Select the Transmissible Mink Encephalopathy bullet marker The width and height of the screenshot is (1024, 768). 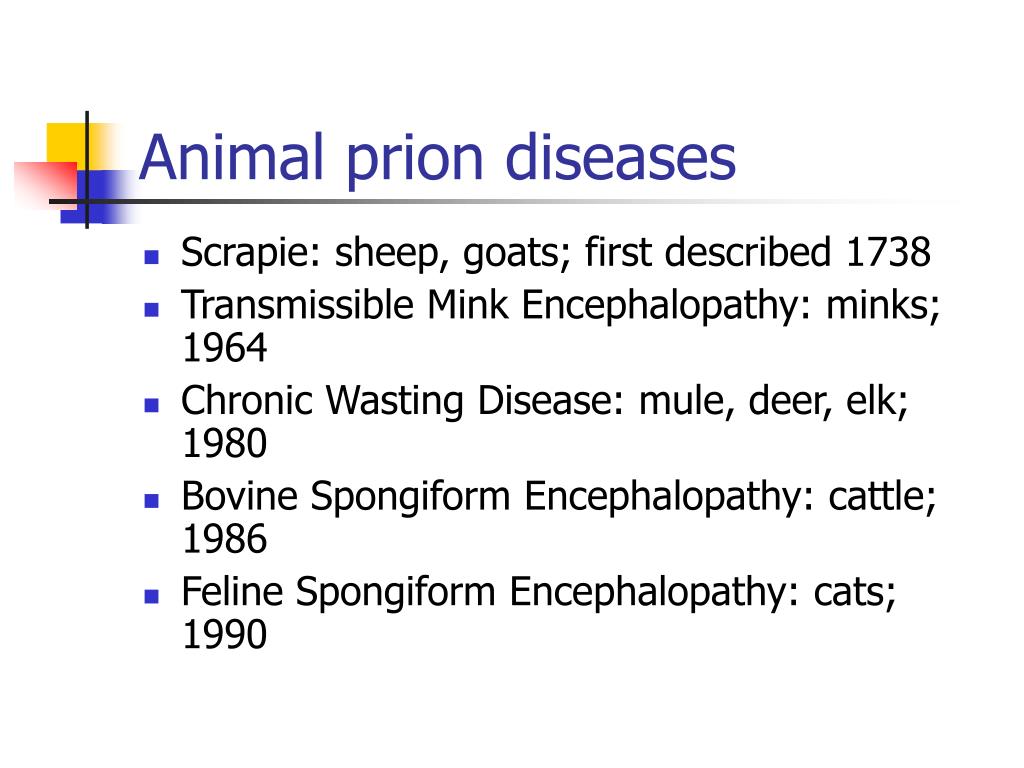(152, 309)
